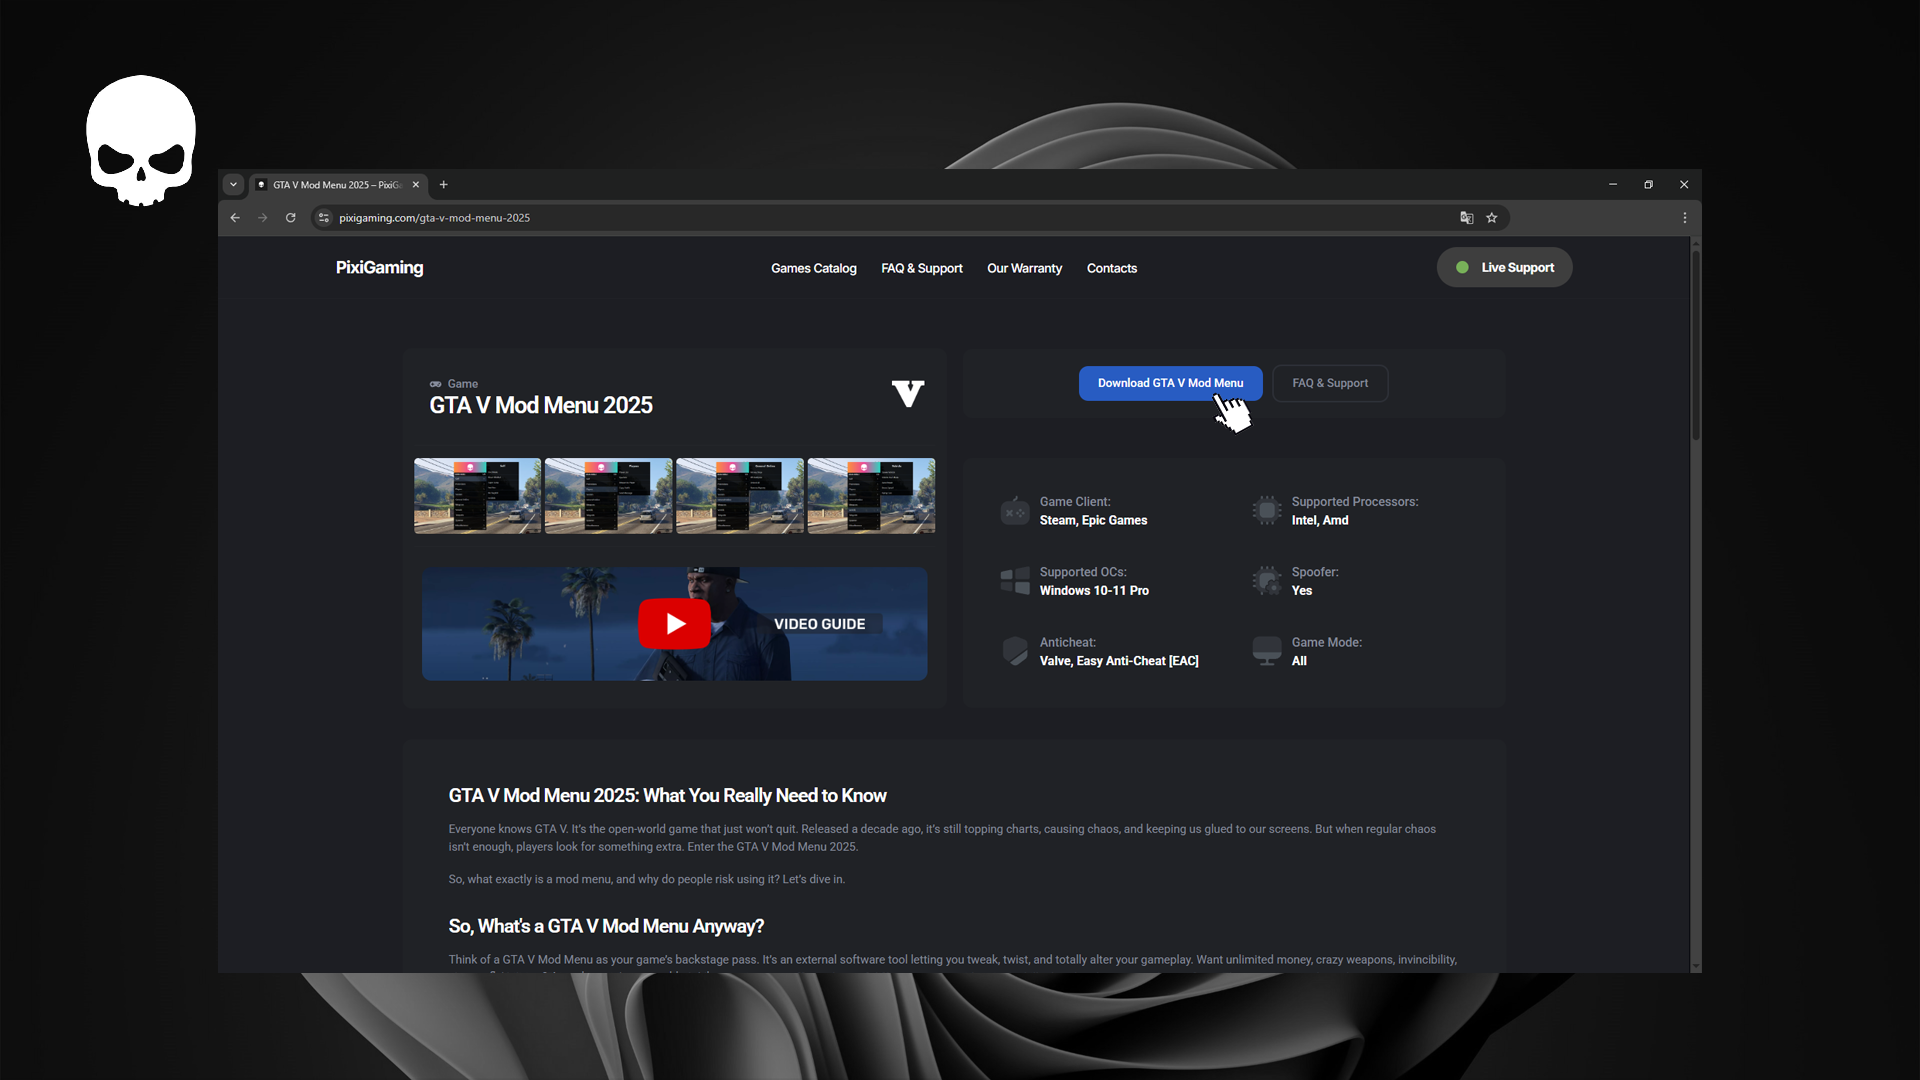Viewport: 1920px width, 1080px height.
Task: Click the scrollbar down arrow
Action: (x=1695, y=967)
